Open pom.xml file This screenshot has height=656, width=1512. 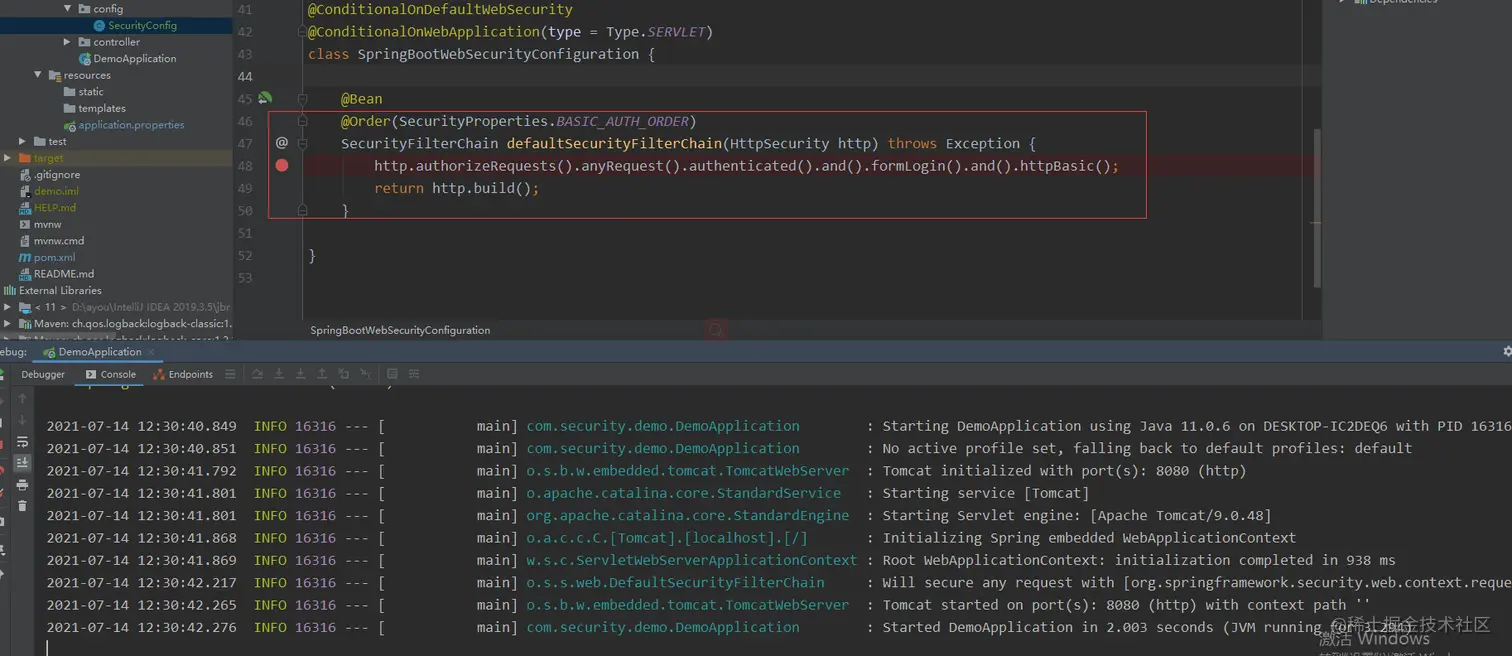coord(47,257)
